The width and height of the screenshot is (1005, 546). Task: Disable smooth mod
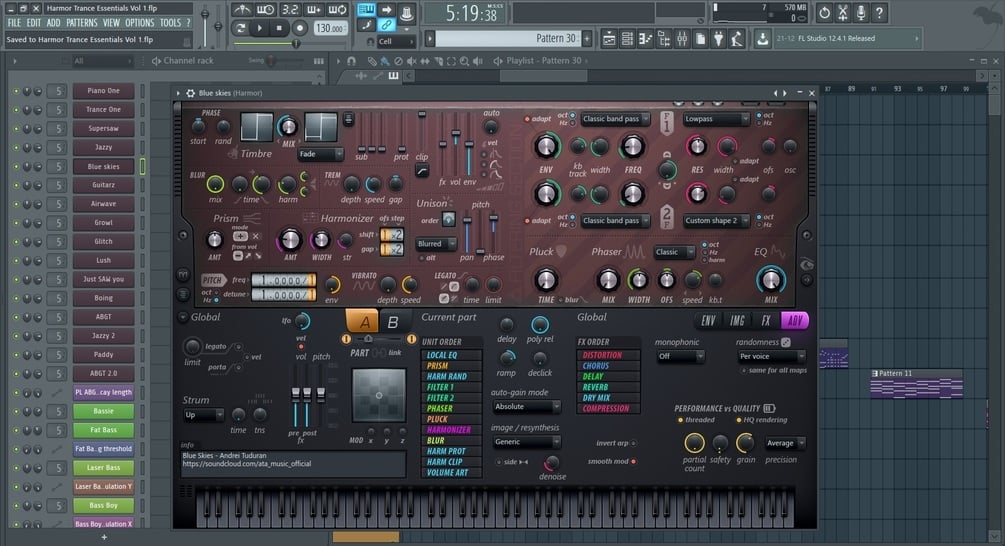click(633, 461)
